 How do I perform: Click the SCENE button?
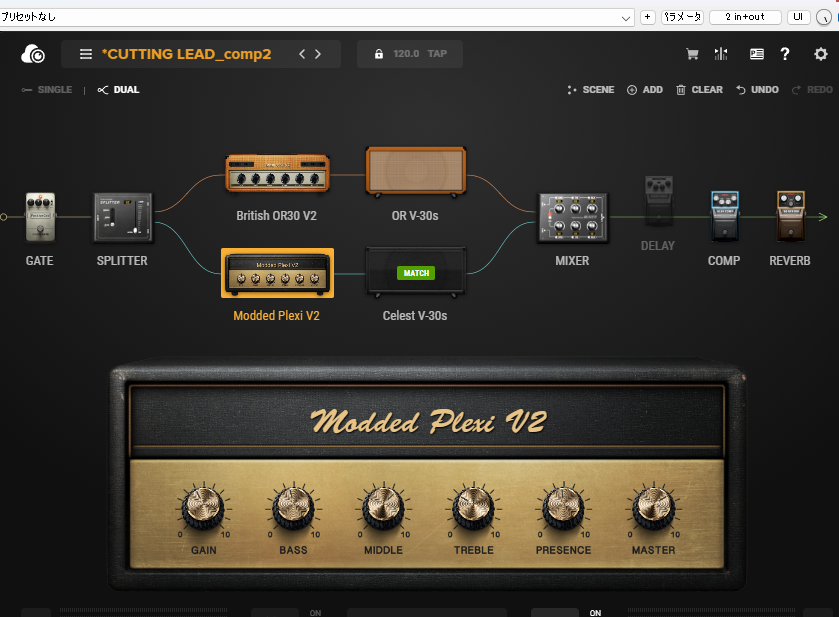tap(590, 90)
